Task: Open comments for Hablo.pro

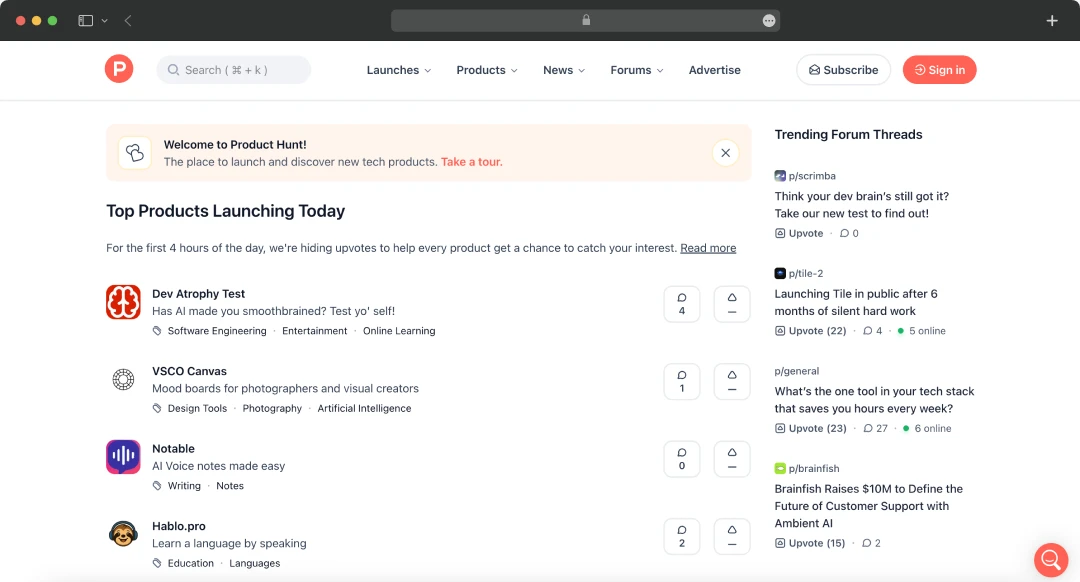Action: (x=682, y=537)
